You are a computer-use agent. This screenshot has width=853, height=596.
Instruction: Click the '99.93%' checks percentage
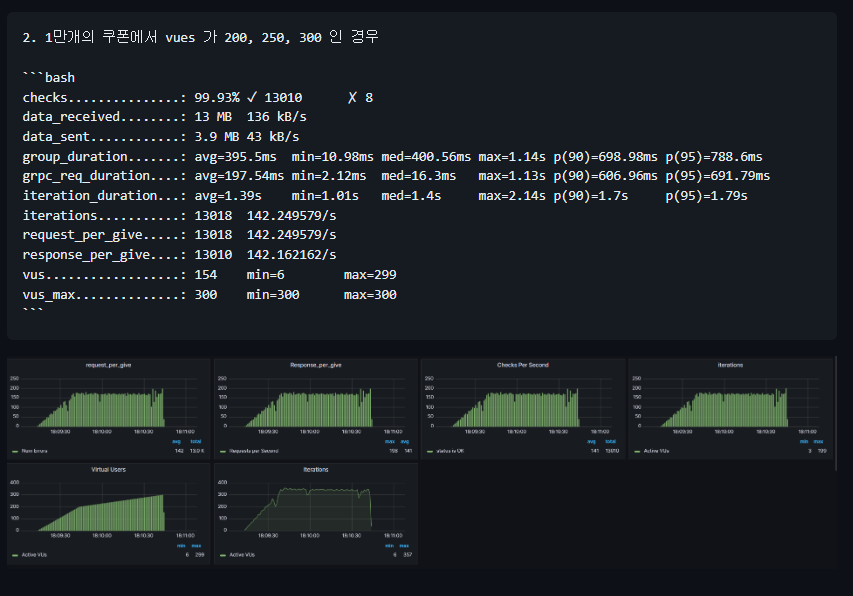217,97
